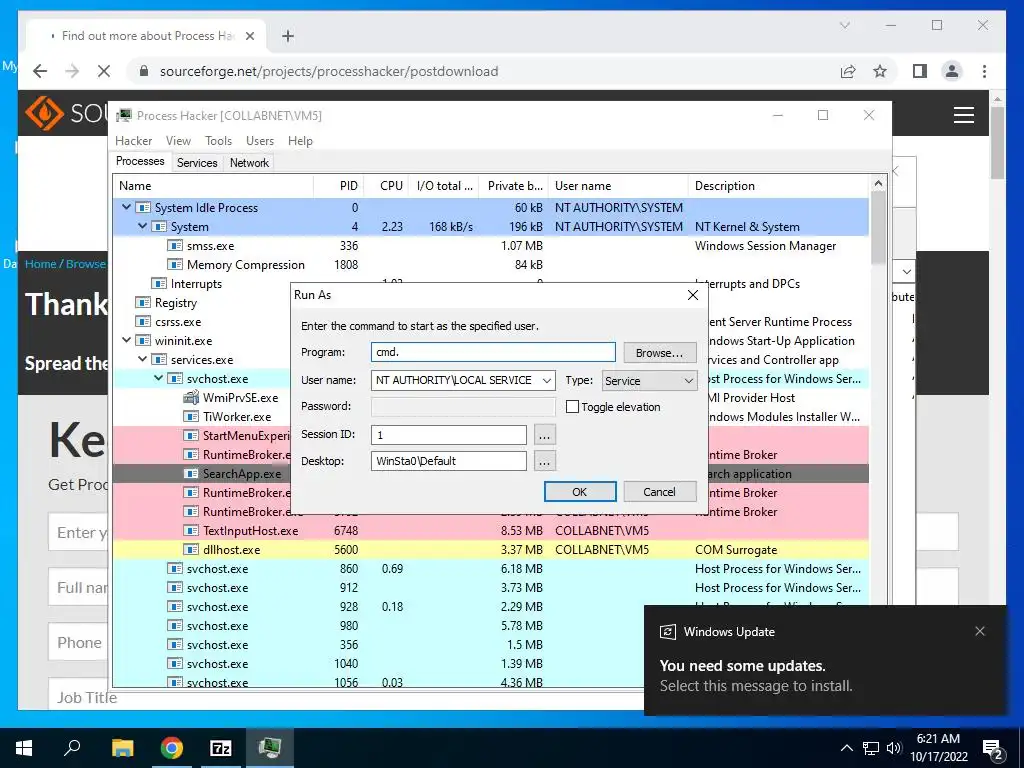Open the View menu in Process Hacker
Screen dimensions: 1024x768
[x=178, y=140]
